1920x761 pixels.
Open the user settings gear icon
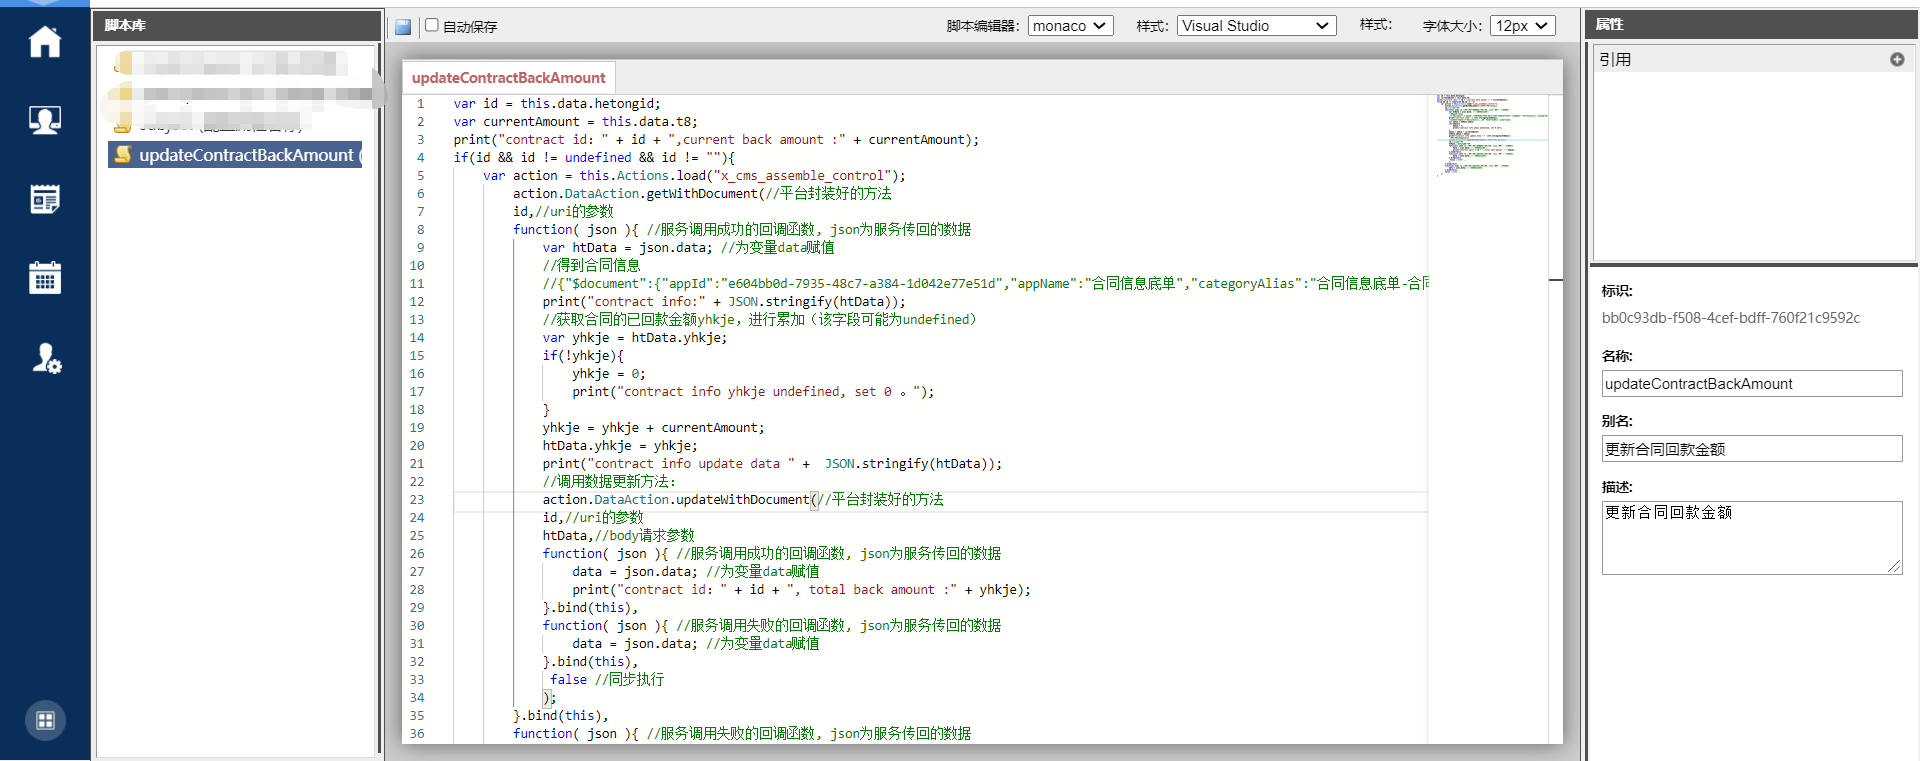[x=46, y=358]
